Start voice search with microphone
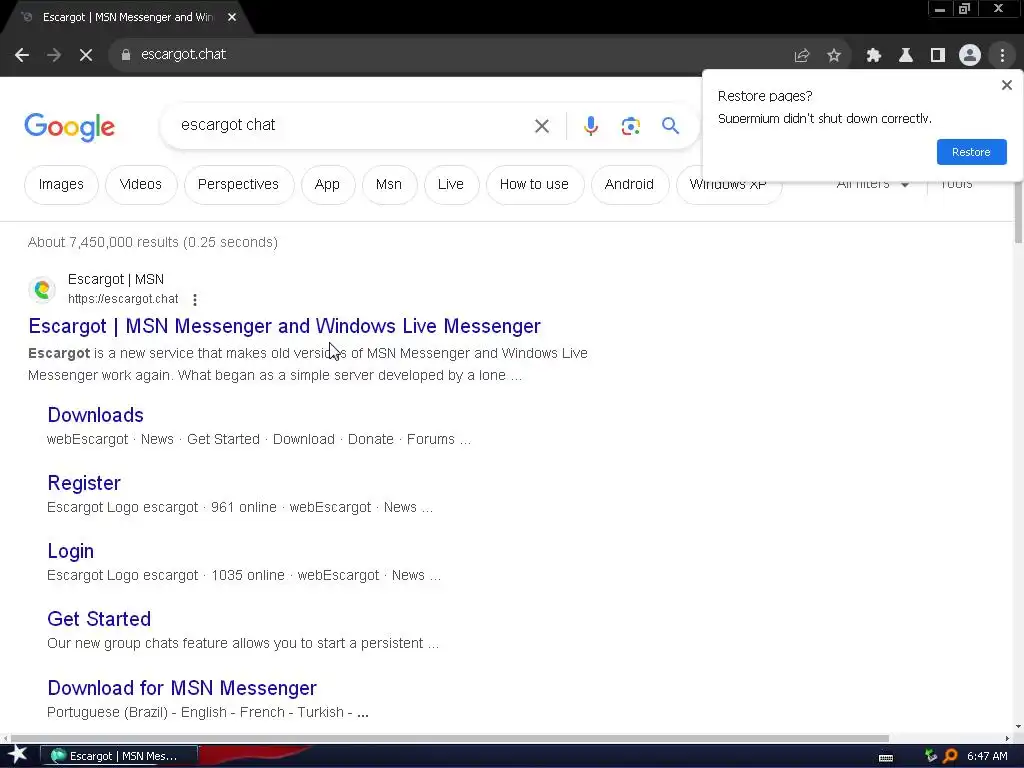This screenshot has width=1024, height=768. click(x=590, y=126)
